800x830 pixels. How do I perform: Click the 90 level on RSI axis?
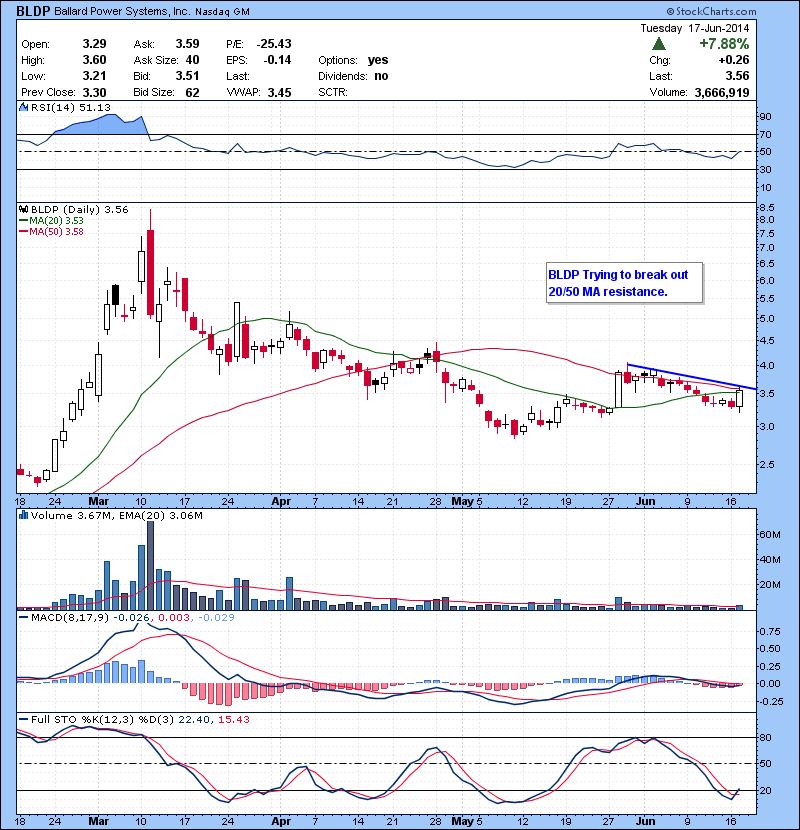(766, 116)
